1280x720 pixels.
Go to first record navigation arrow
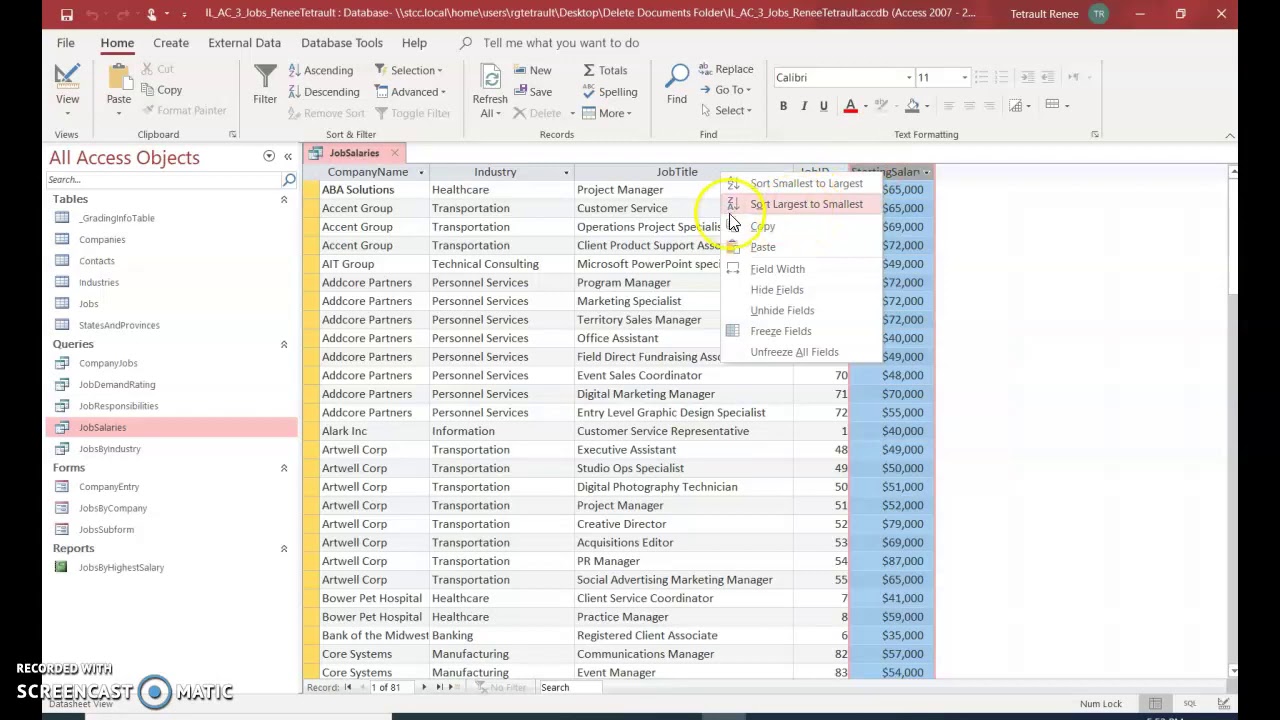[348, 688]
